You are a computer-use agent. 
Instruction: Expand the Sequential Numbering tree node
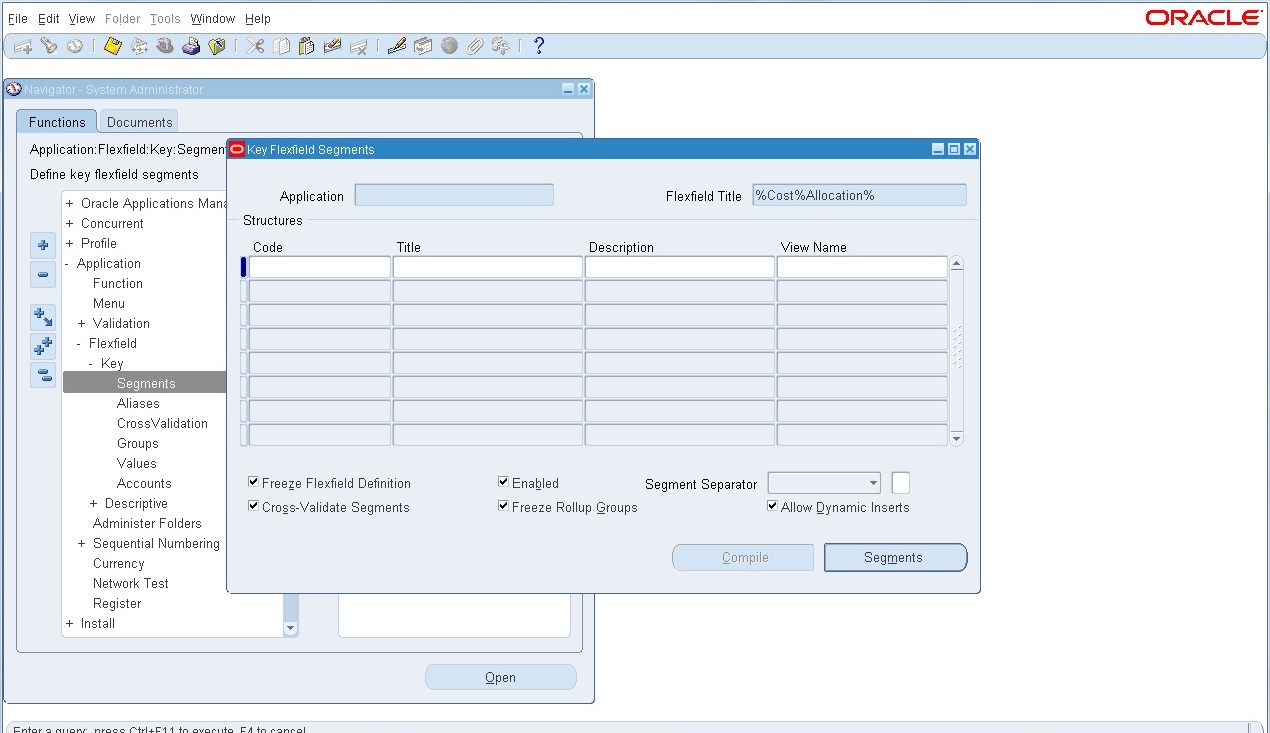pyautogui.click(x=81, y=543)
